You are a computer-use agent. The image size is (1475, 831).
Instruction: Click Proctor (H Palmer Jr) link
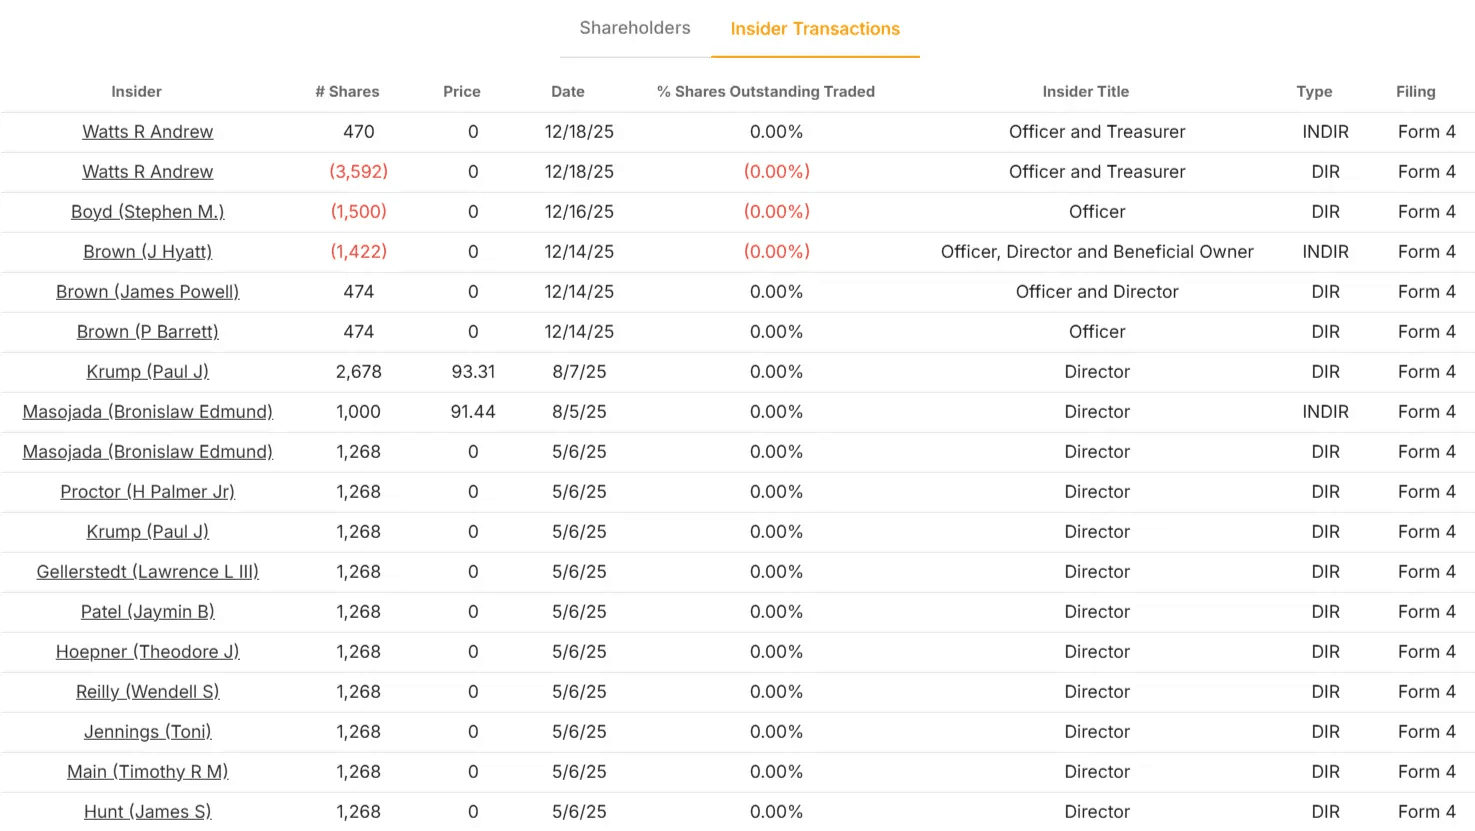tap(147, 492)
